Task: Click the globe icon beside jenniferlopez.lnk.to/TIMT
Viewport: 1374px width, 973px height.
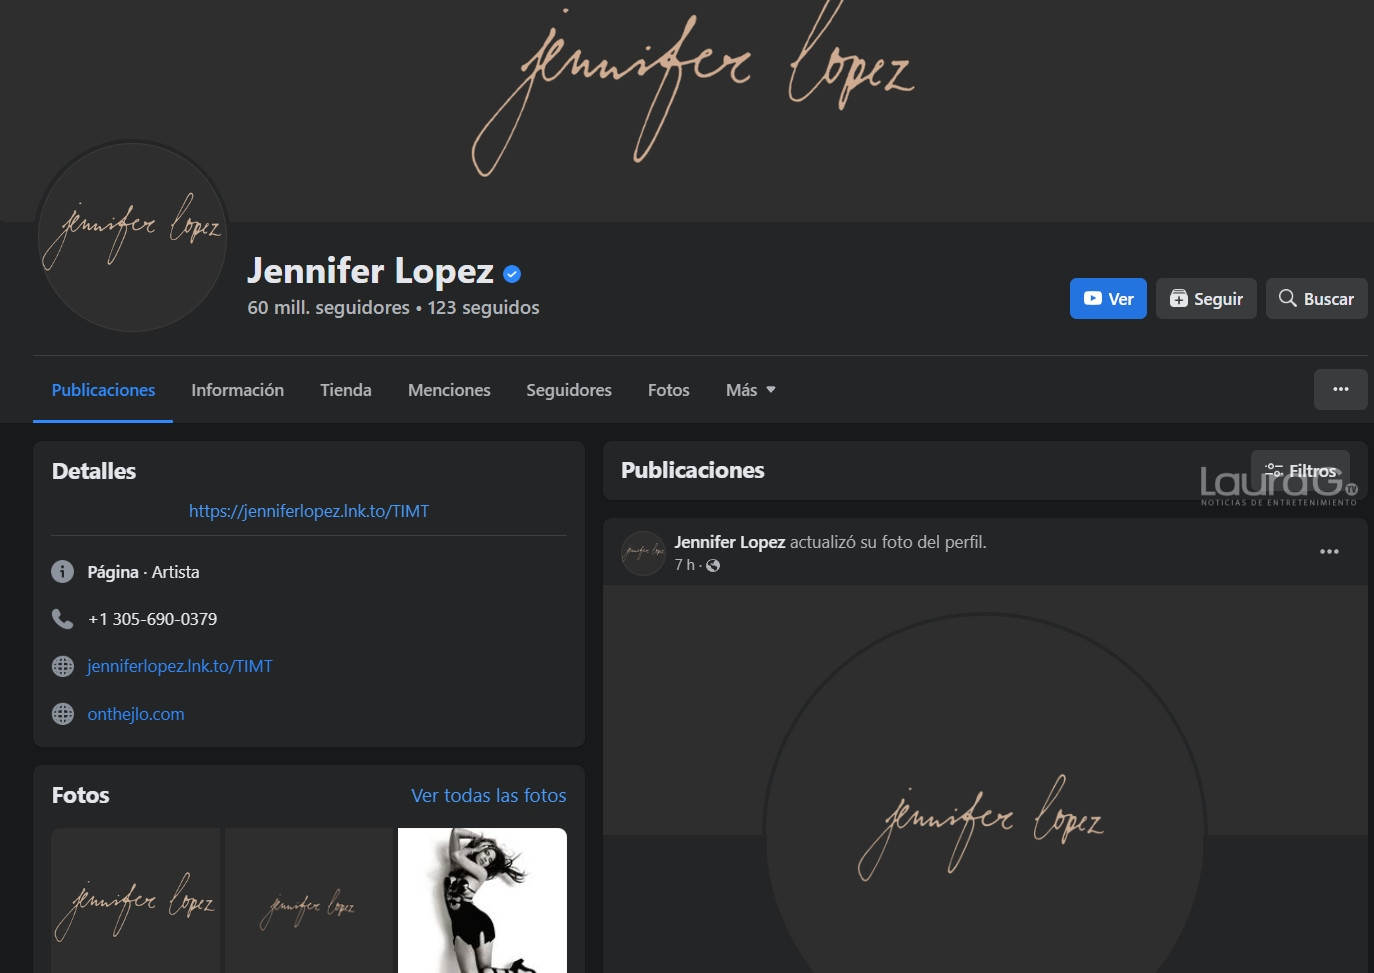Action: point(62,666)
